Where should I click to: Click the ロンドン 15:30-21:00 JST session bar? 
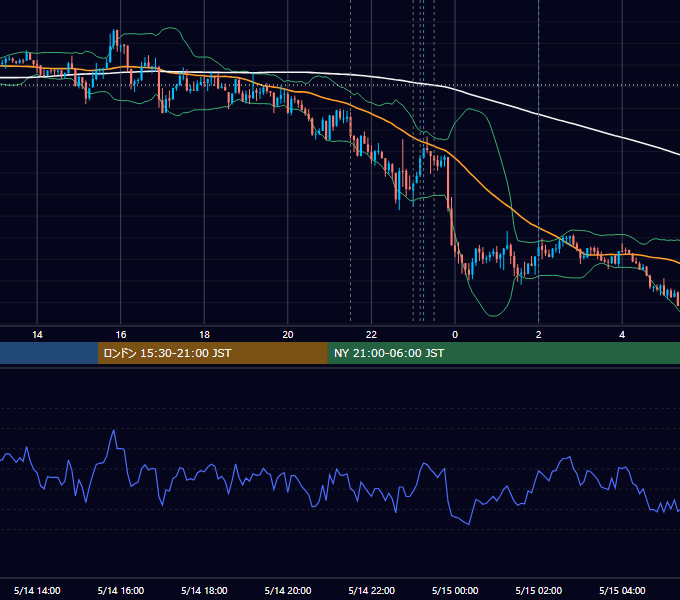pyautogui.click(x=212, y=353)
